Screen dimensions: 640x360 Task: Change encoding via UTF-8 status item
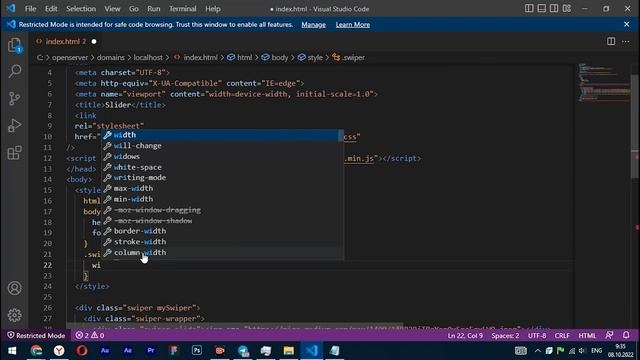pos(537,336)
